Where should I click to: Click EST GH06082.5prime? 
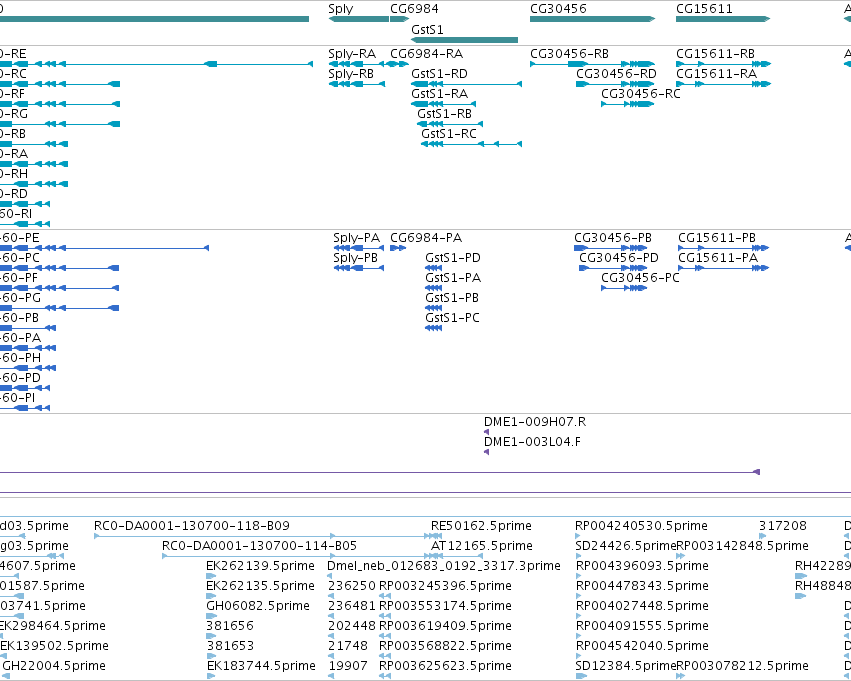[258, 606]
